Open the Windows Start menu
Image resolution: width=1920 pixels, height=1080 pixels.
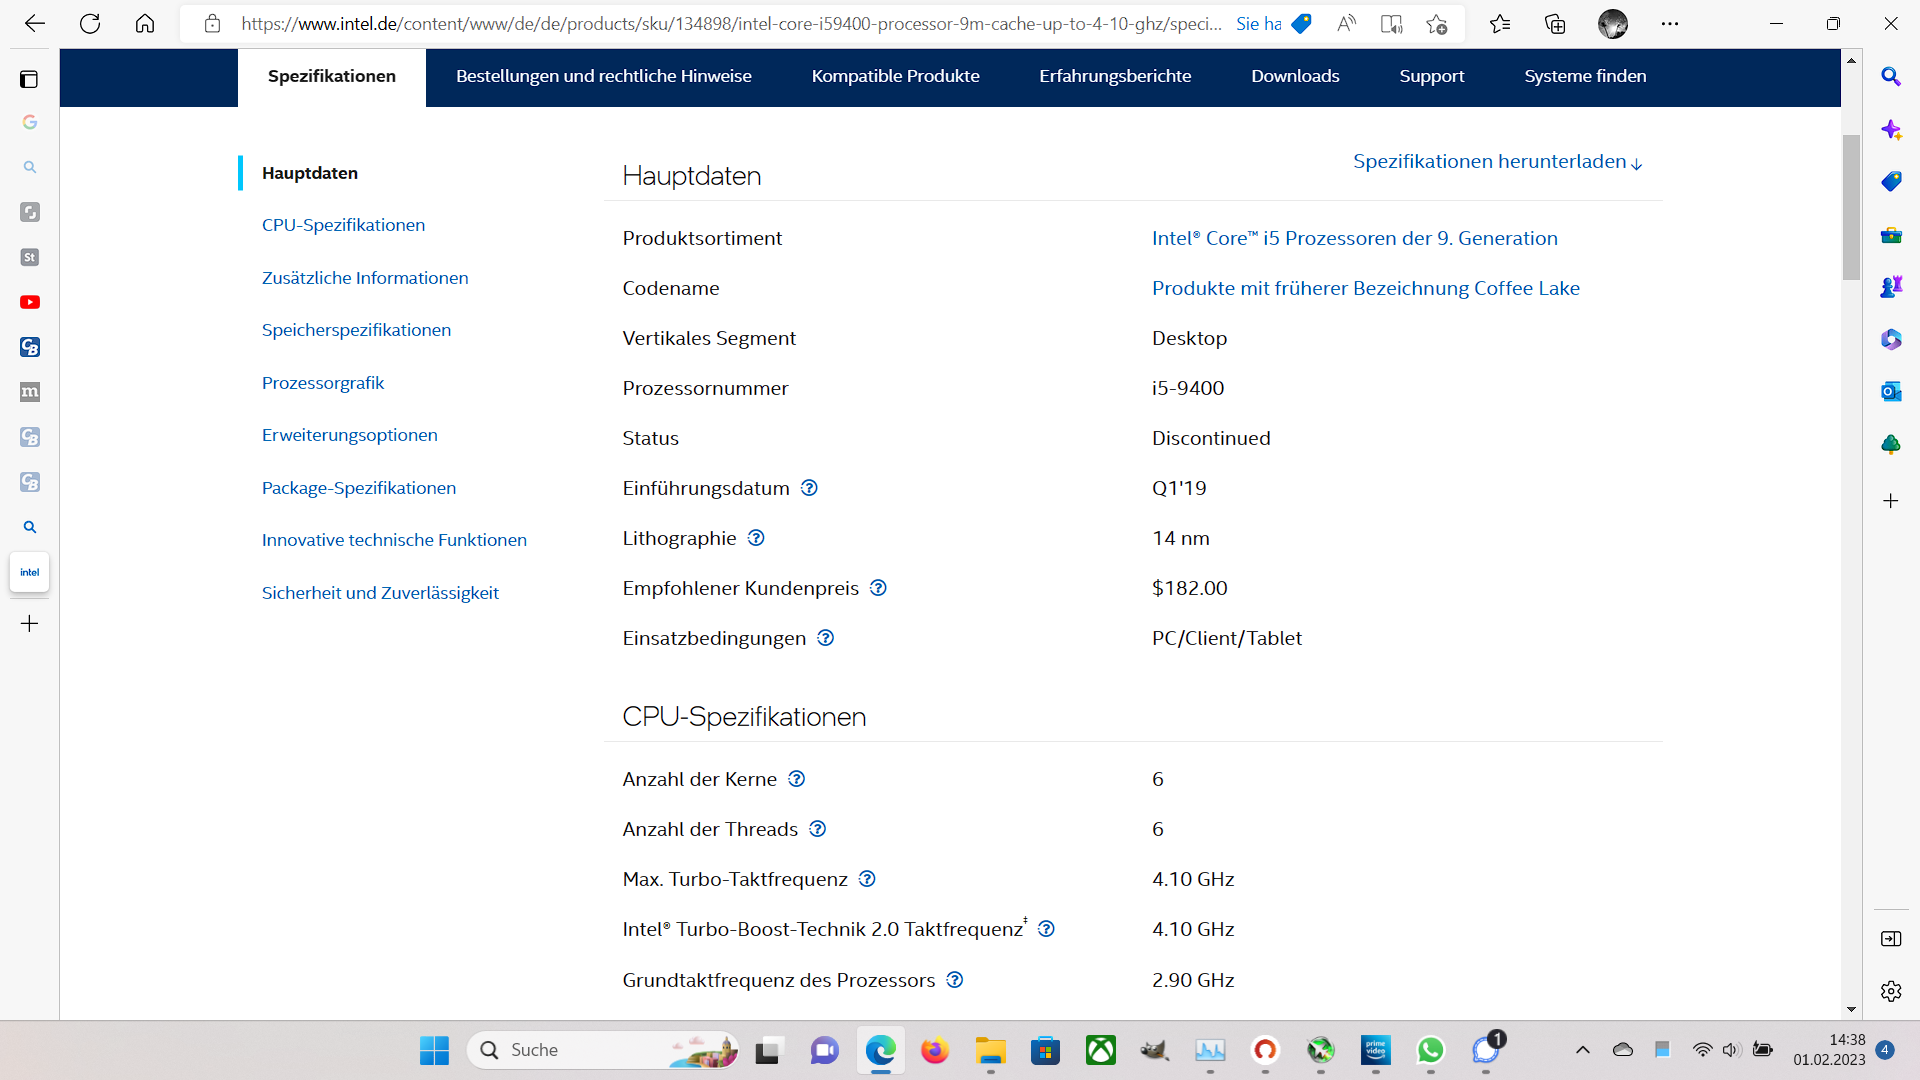tap(434, 1050)
